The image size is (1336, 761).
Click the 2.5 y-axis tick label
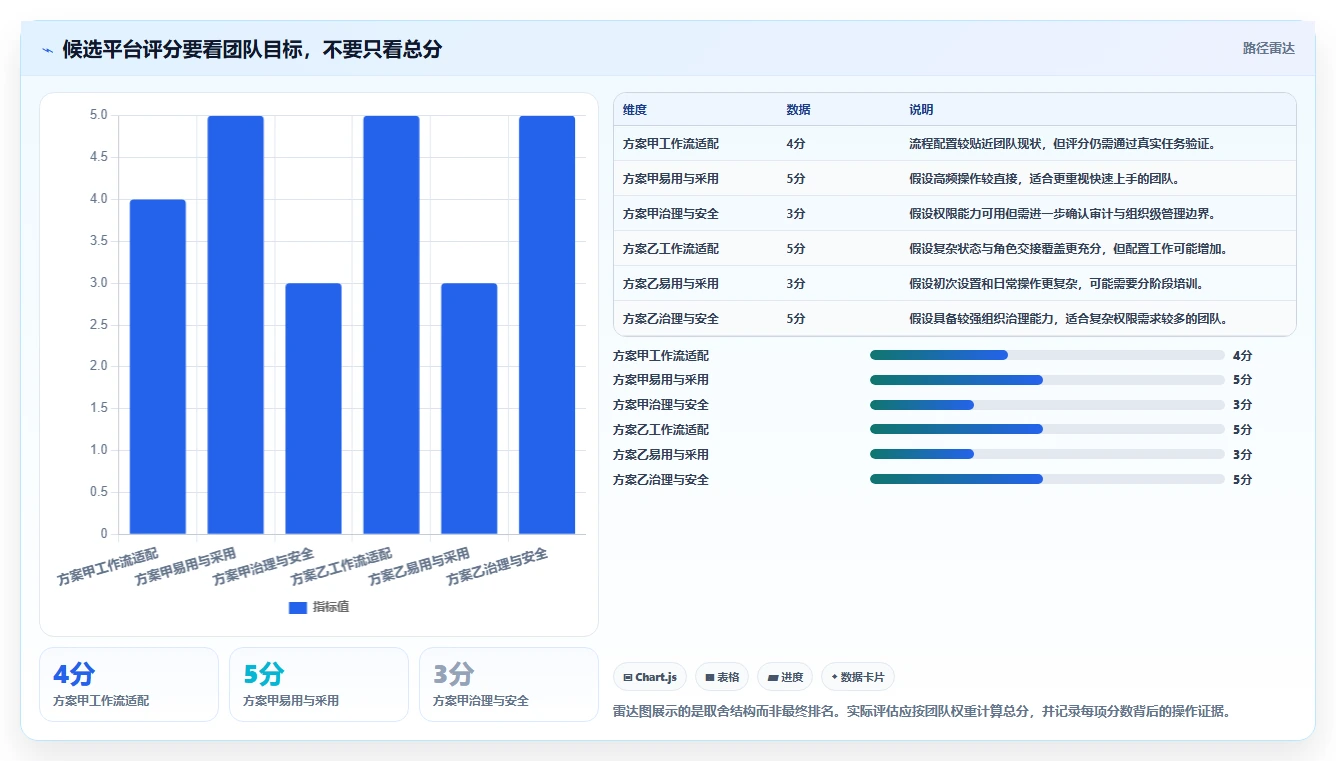pyautogui.click(x=98, y=324)
